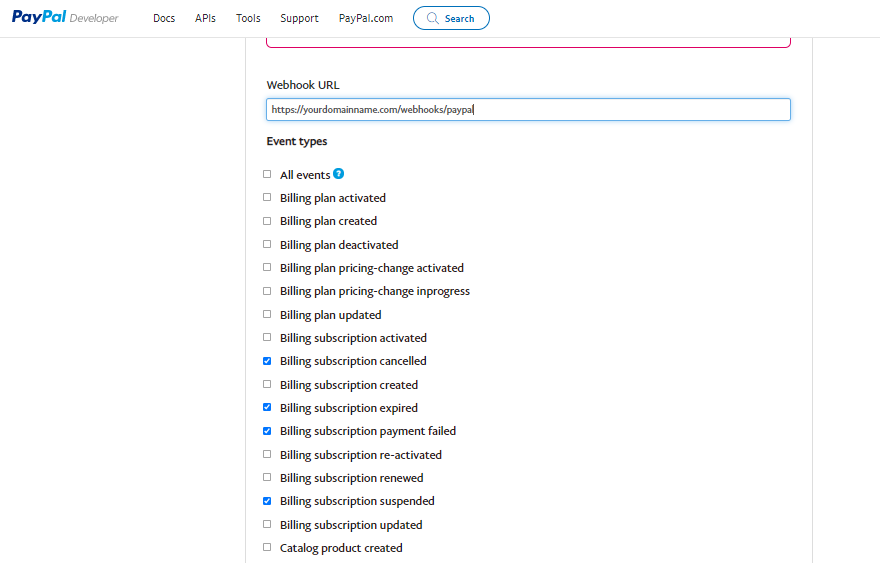Enable Billing plan pricing-change inprogress
This screenshot has width=880, height=563.
click(x=267, y=291)
